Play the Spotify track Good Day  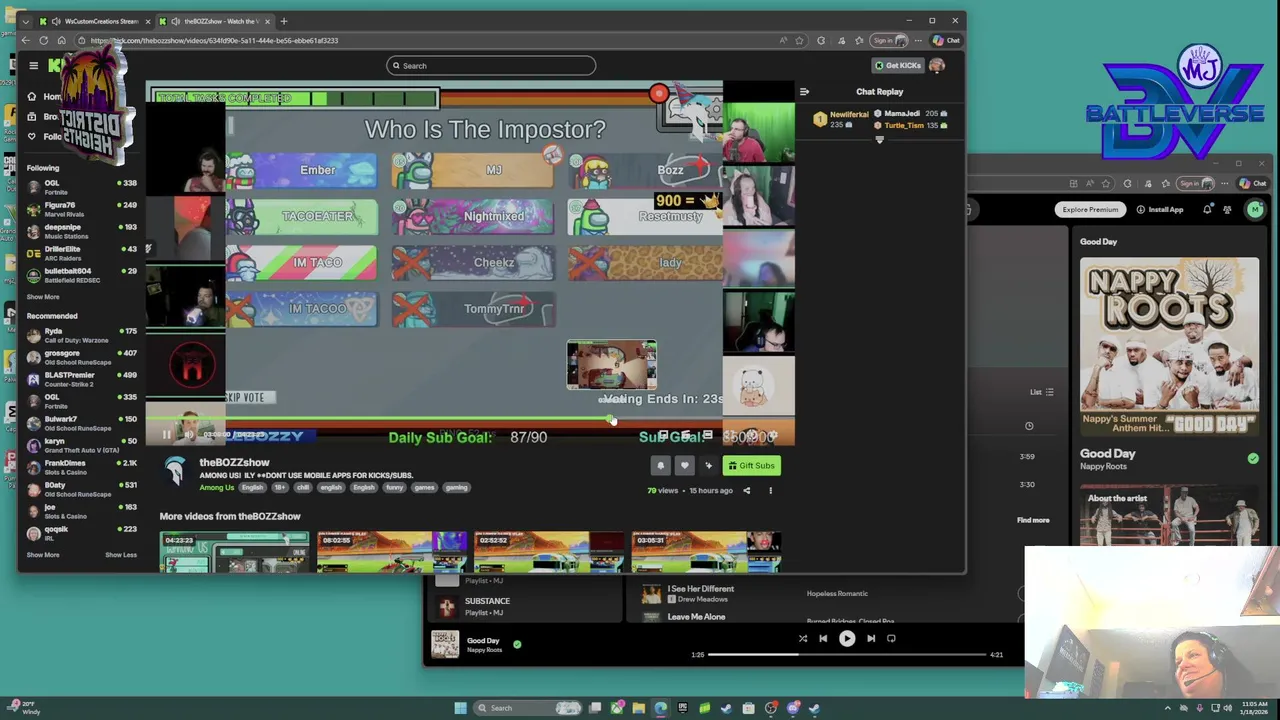click(847, 638)
